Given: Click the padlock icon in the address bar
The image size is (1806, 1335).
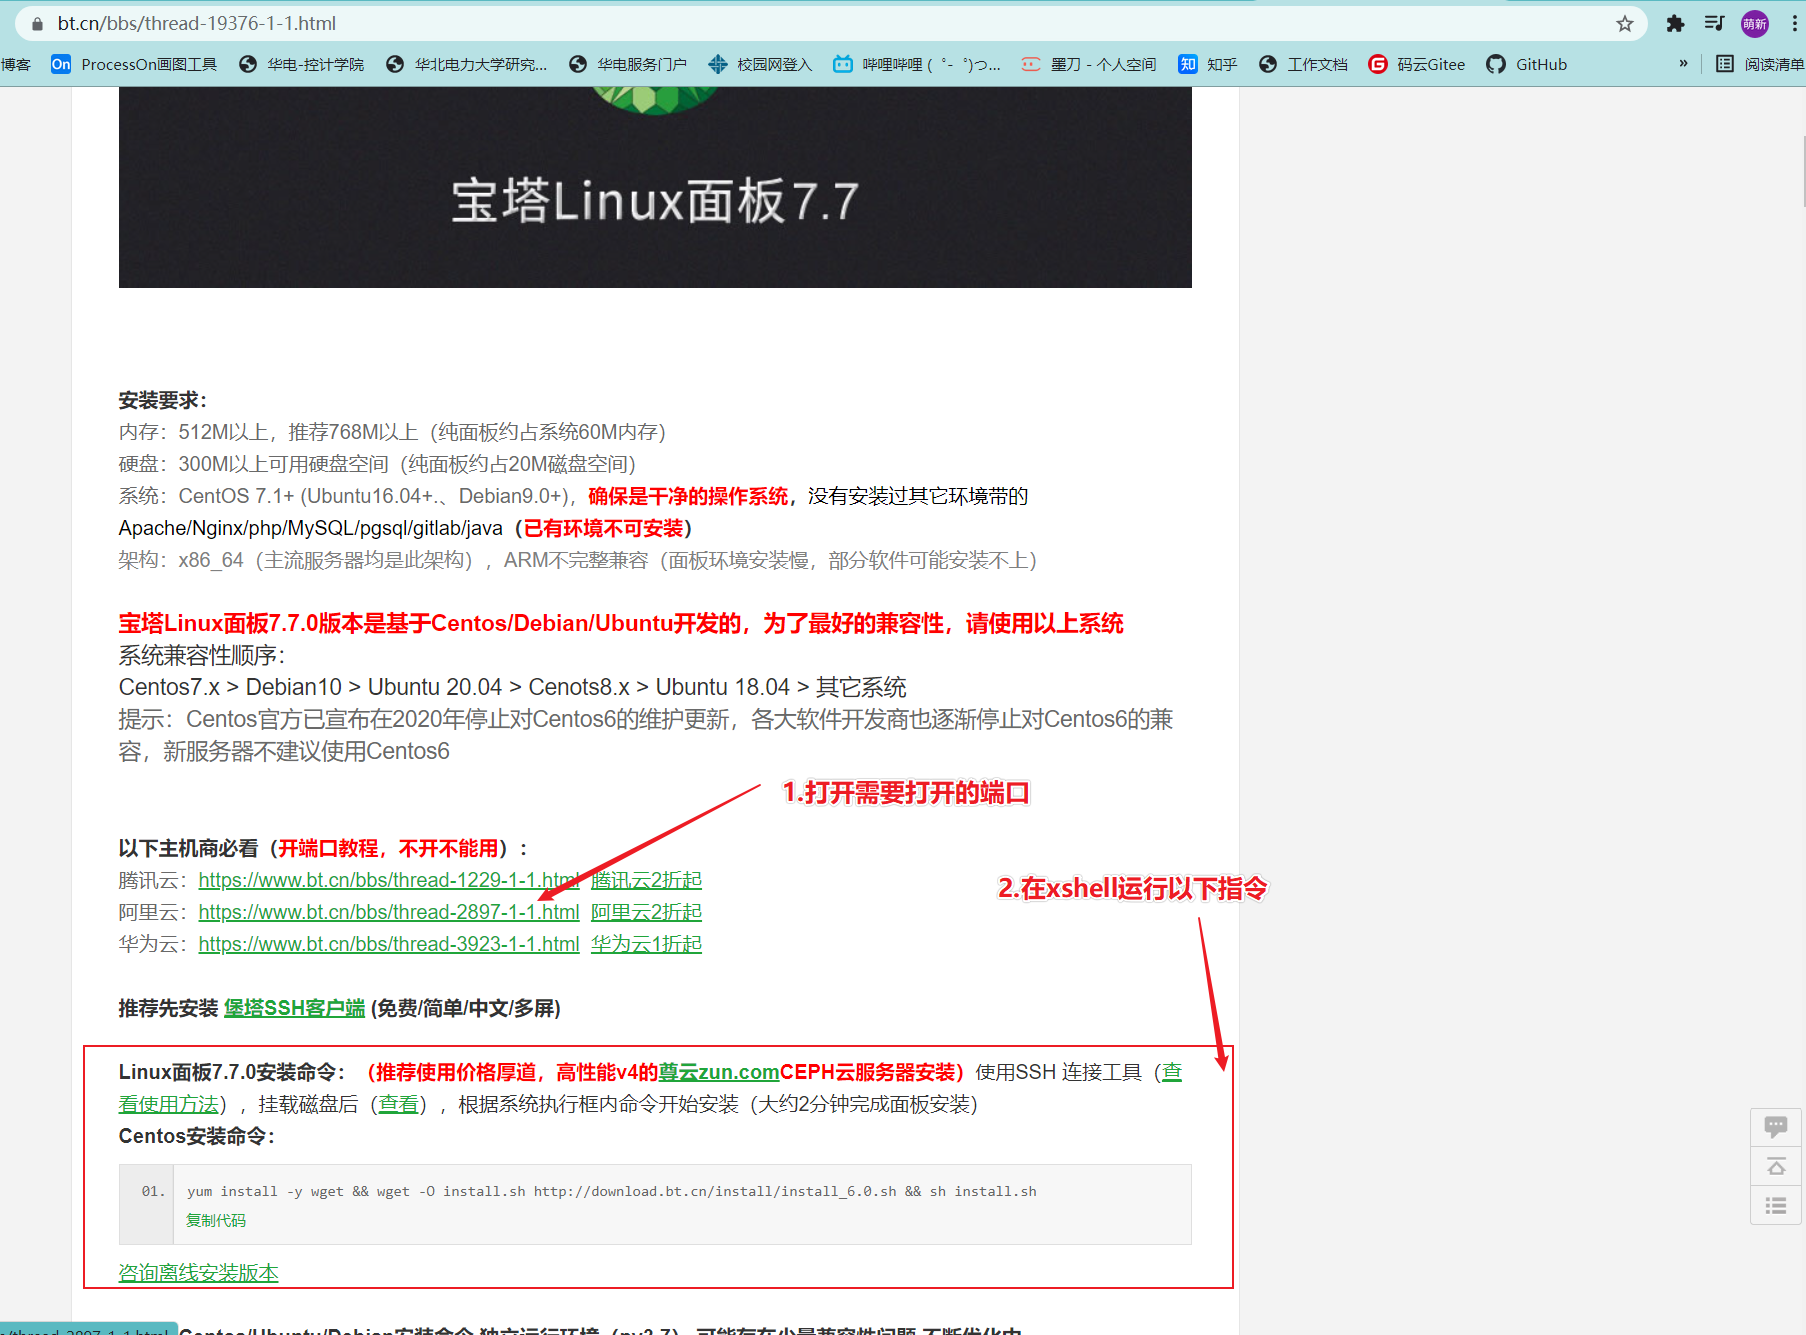Looking at the screenshot, I should (36, 23).
